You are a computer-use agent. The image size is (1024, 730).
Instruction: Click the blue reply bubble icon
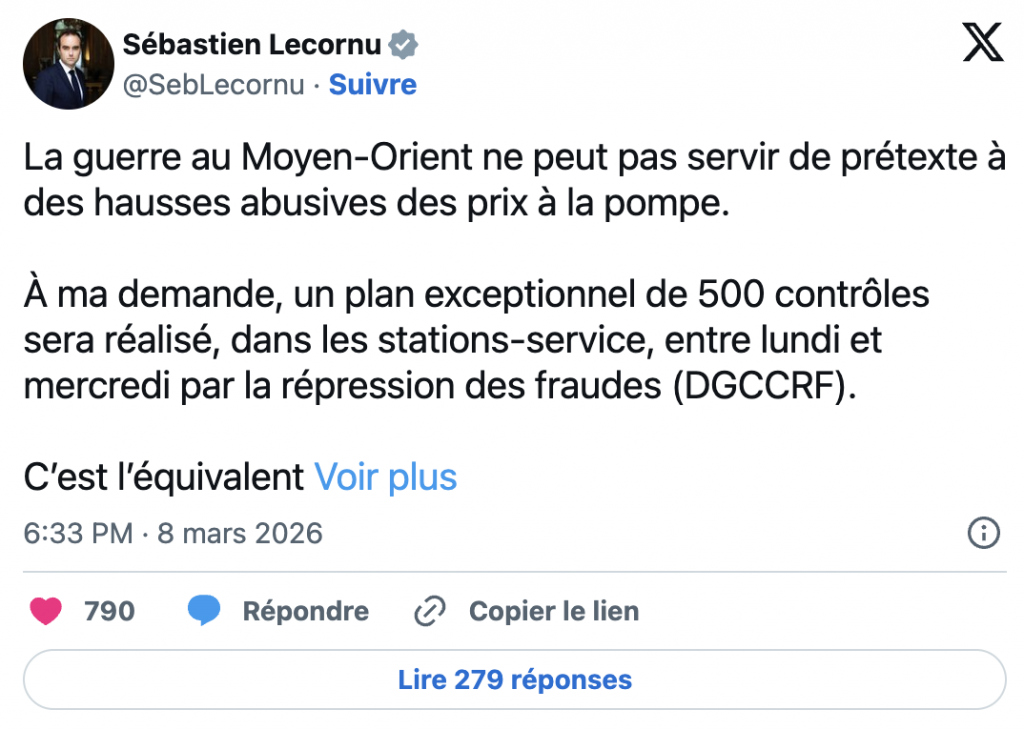205,611
